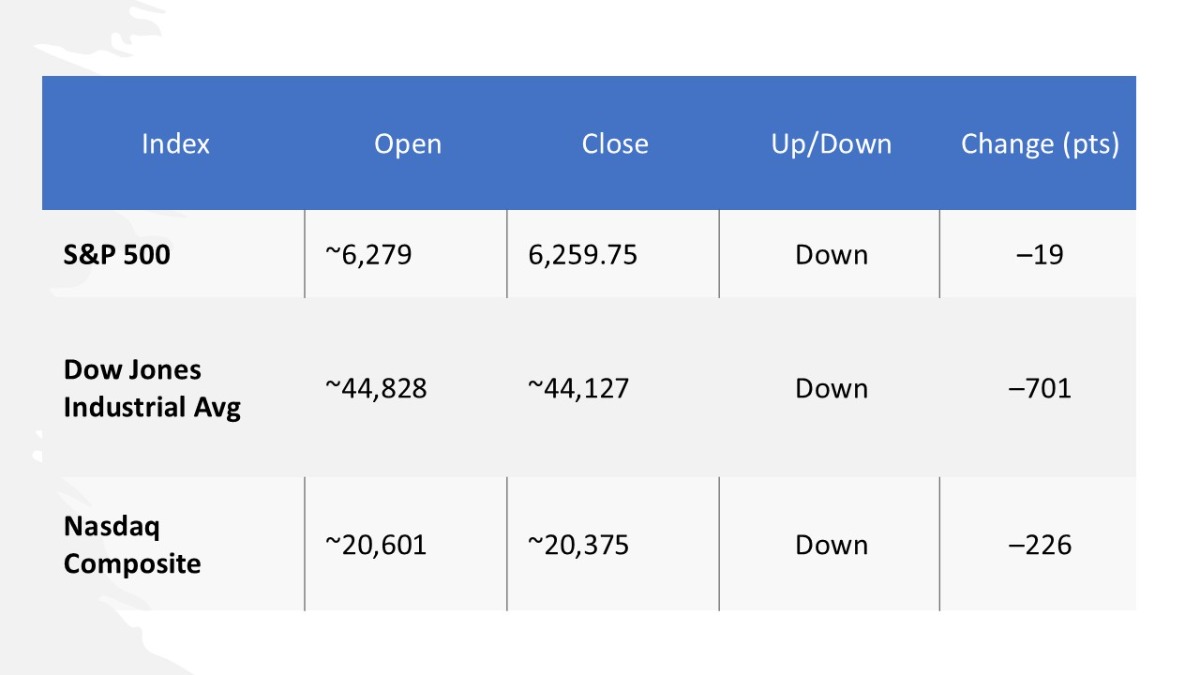The image size is (1200, 675).
Task: Click the Dow Jones close value ~44,127
Action: (579, 388)
